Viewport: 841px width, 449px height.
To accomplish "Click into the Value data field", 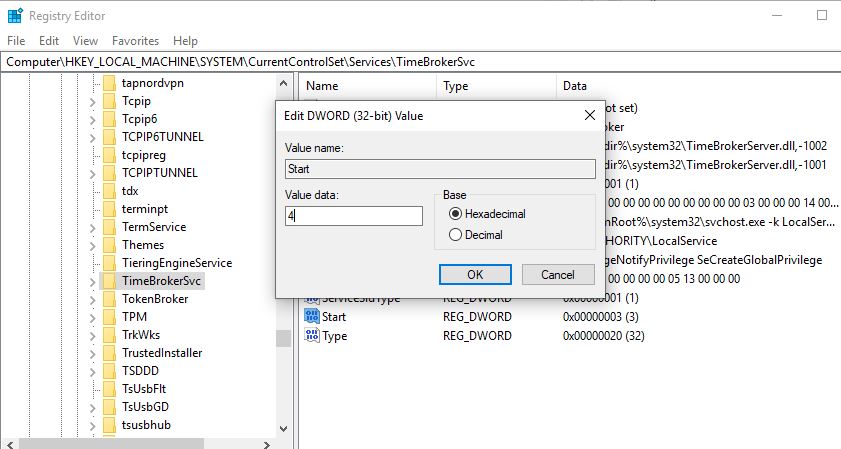I will pos(353,216).
